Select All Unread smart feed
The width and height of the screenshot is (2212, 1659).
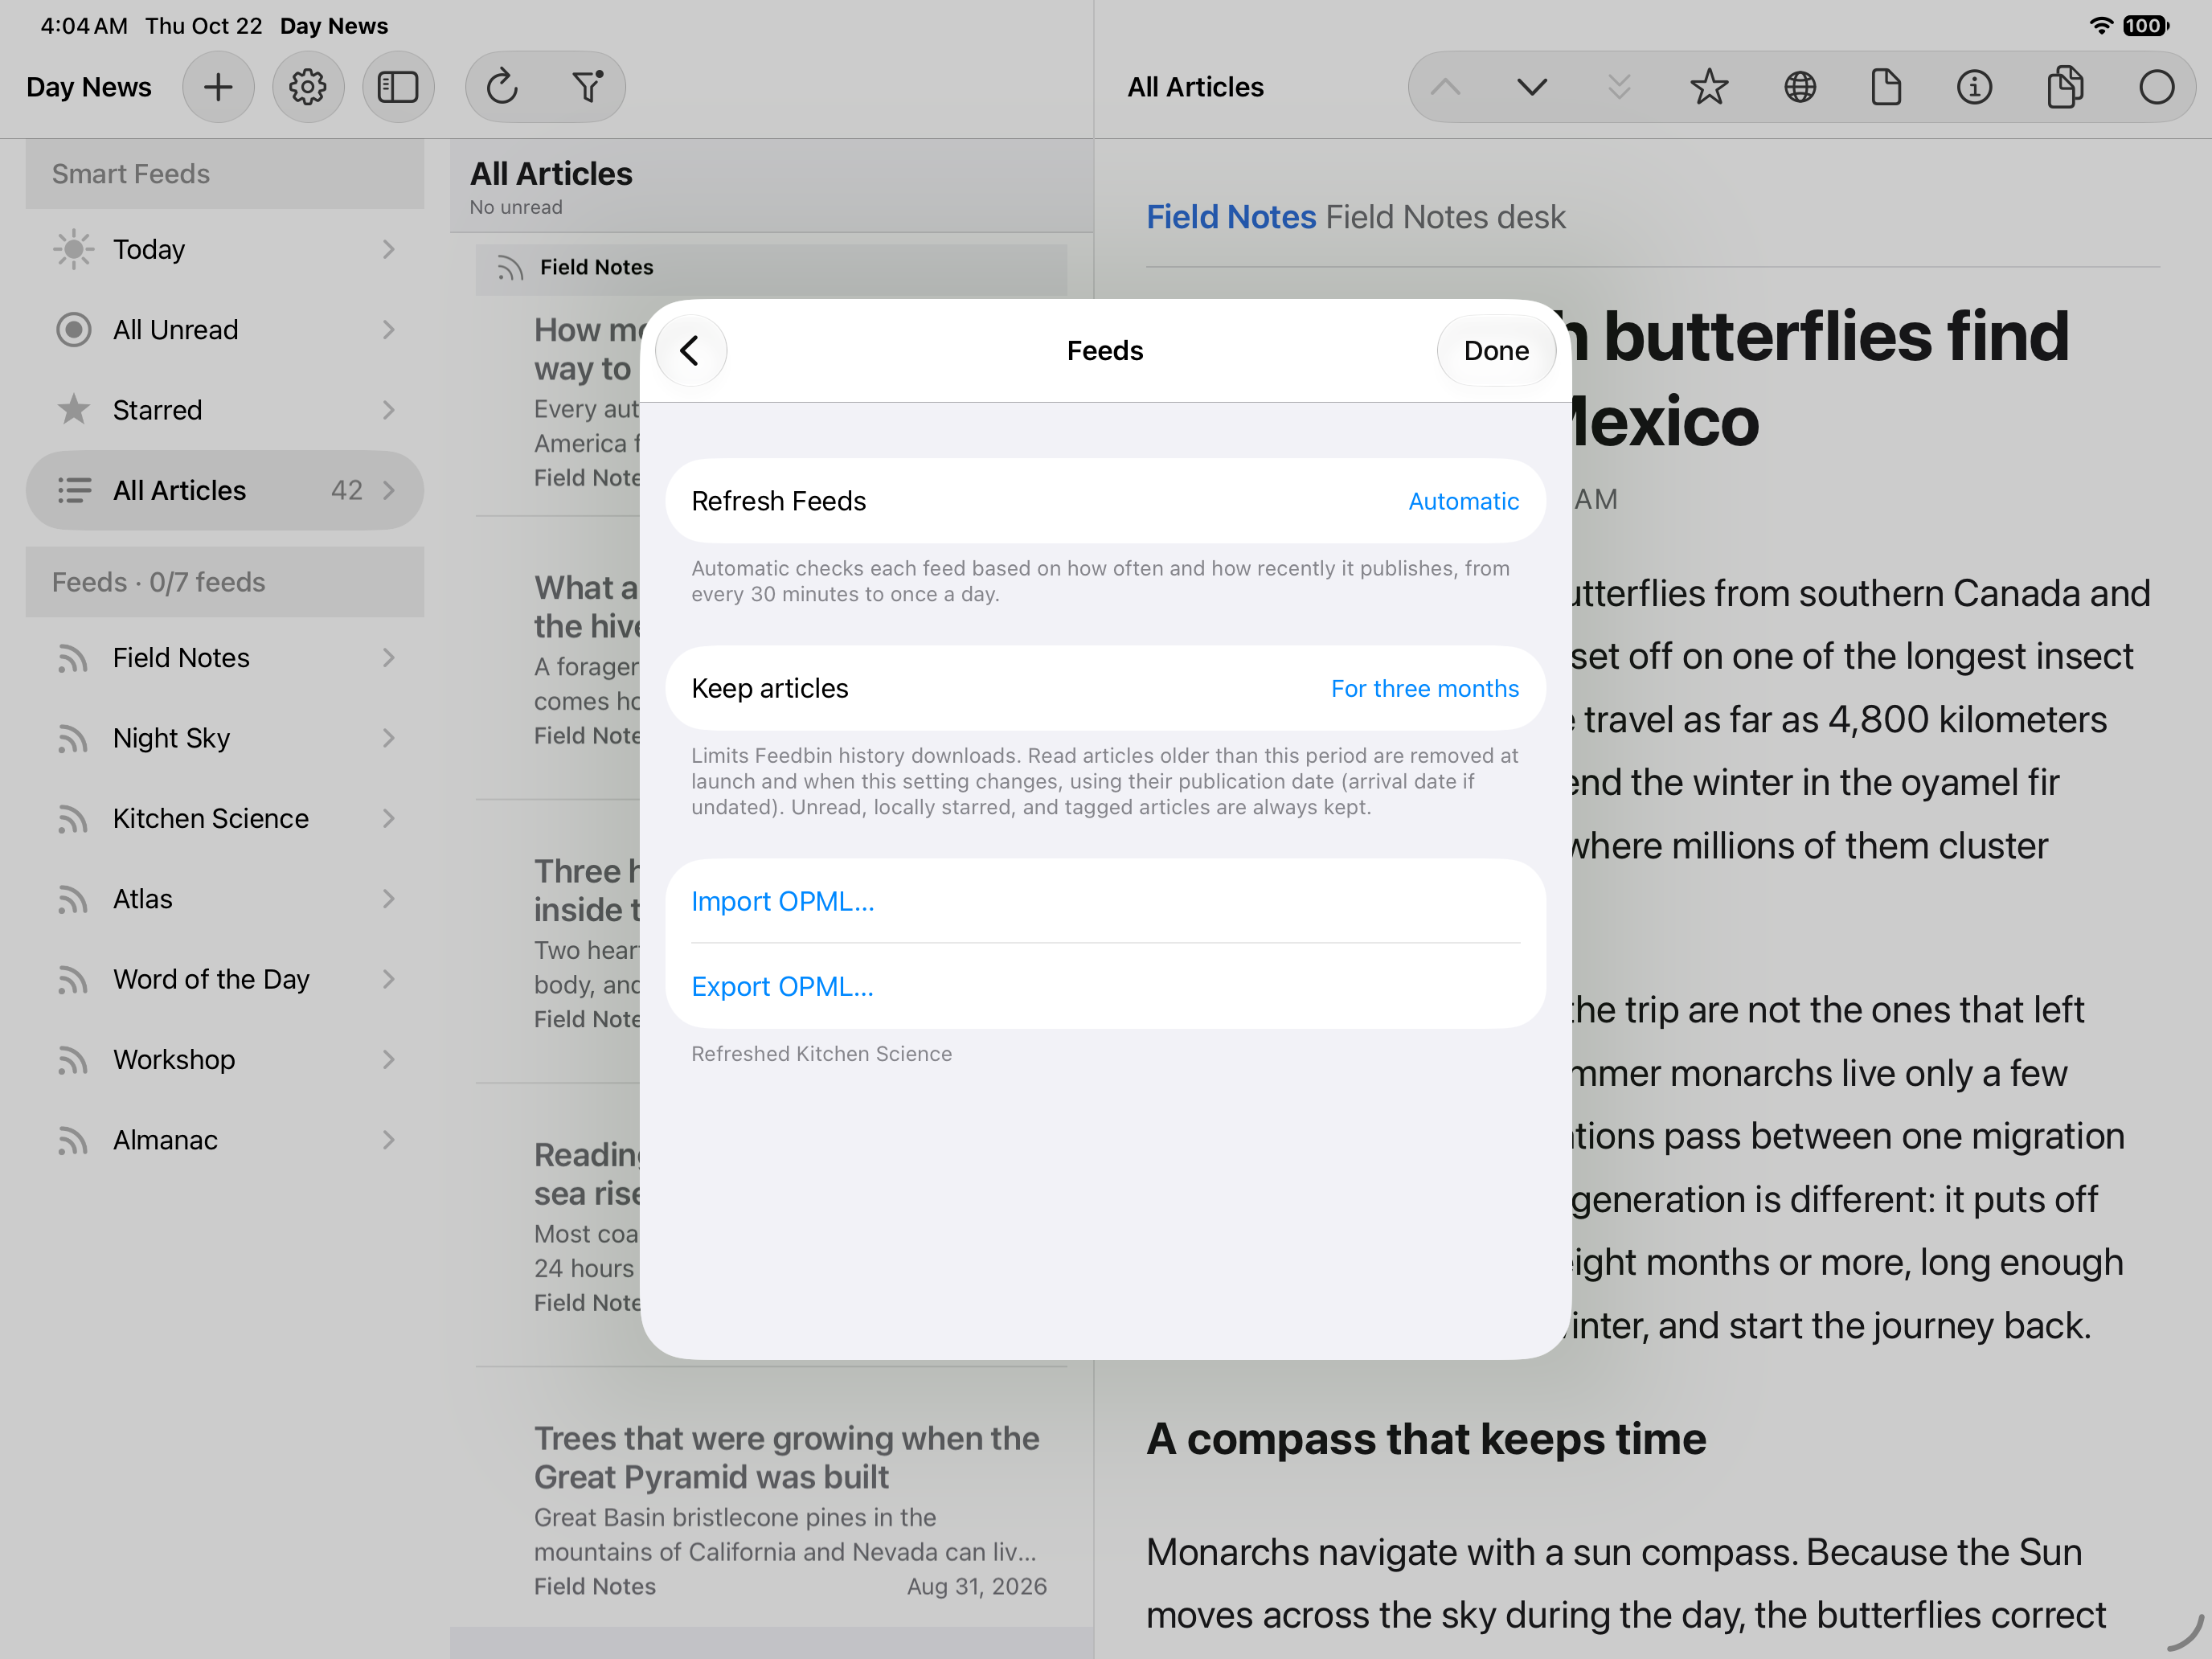(x=225, y=330)
